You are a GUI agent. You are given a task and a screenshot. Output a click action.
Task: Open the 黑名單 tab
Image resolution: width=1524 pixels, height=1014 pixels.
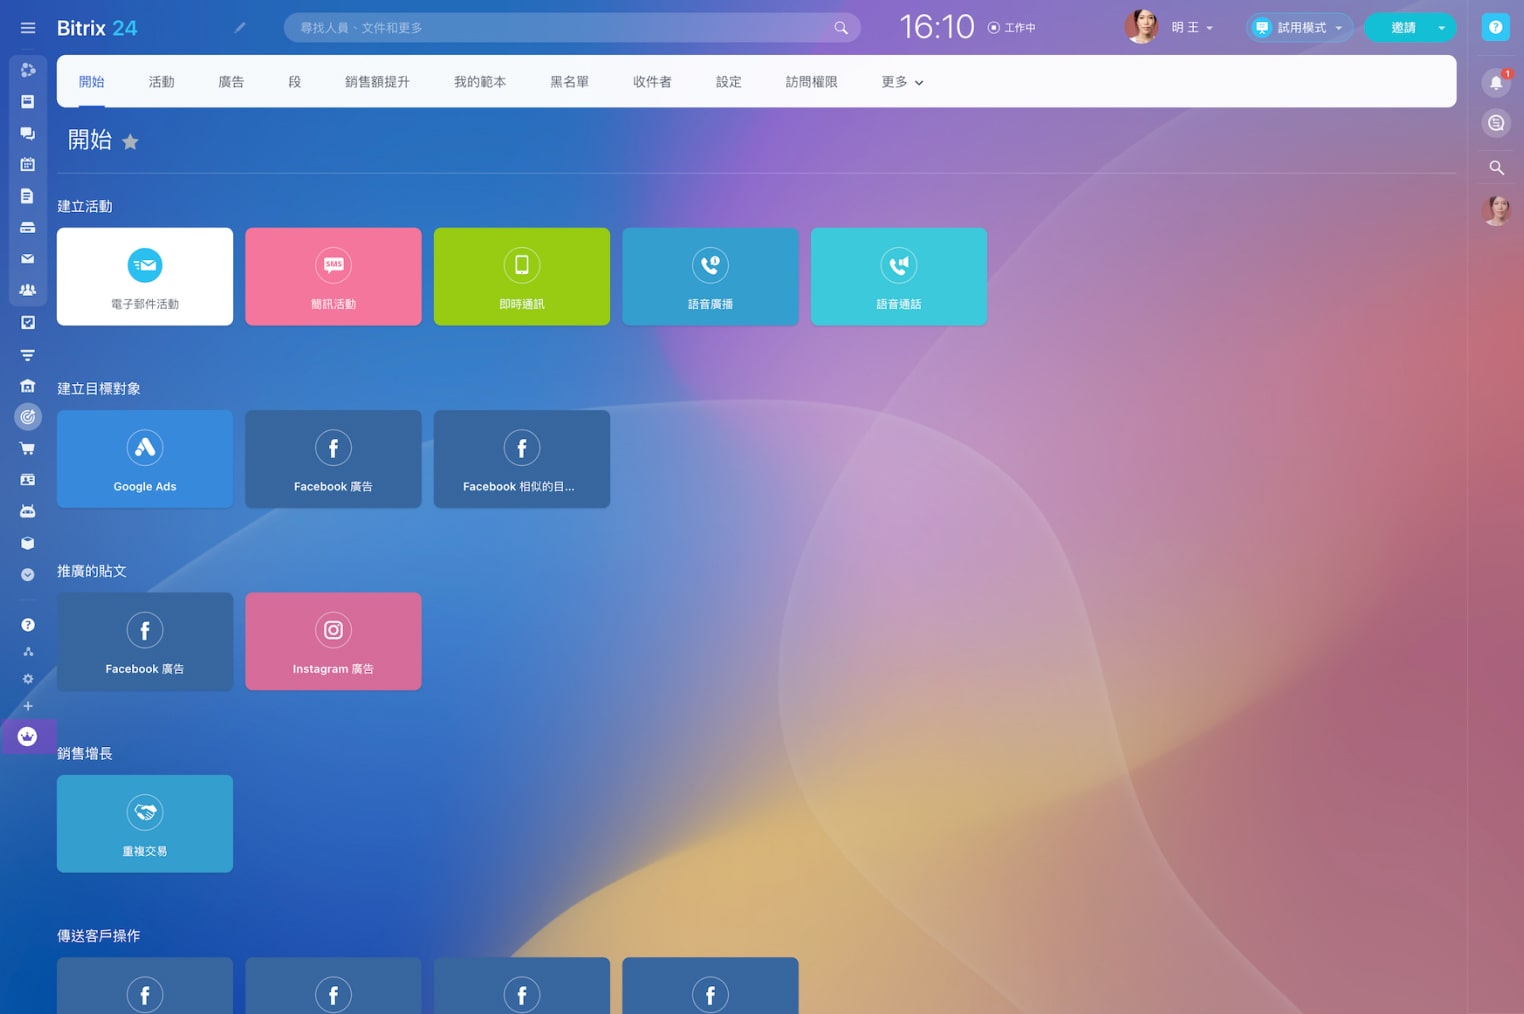click(569, 82)
